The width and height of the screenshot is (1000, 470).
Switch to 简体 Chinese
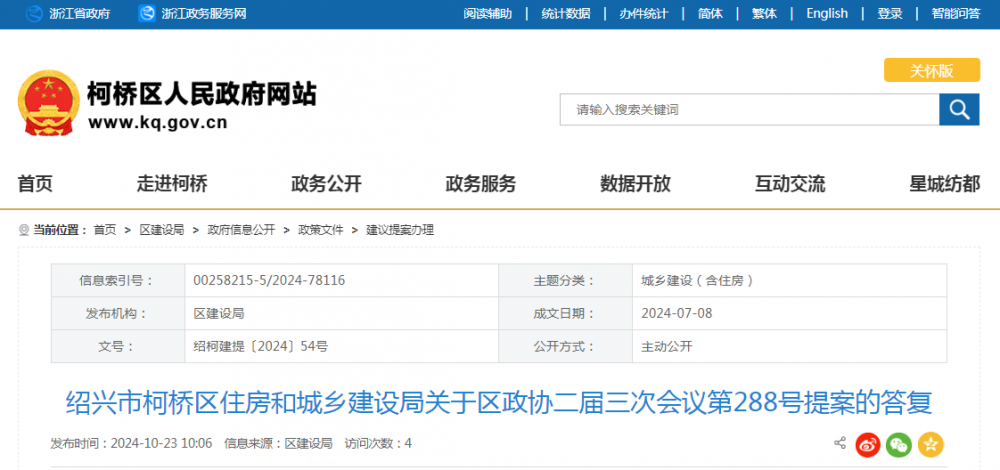(710, 13)
